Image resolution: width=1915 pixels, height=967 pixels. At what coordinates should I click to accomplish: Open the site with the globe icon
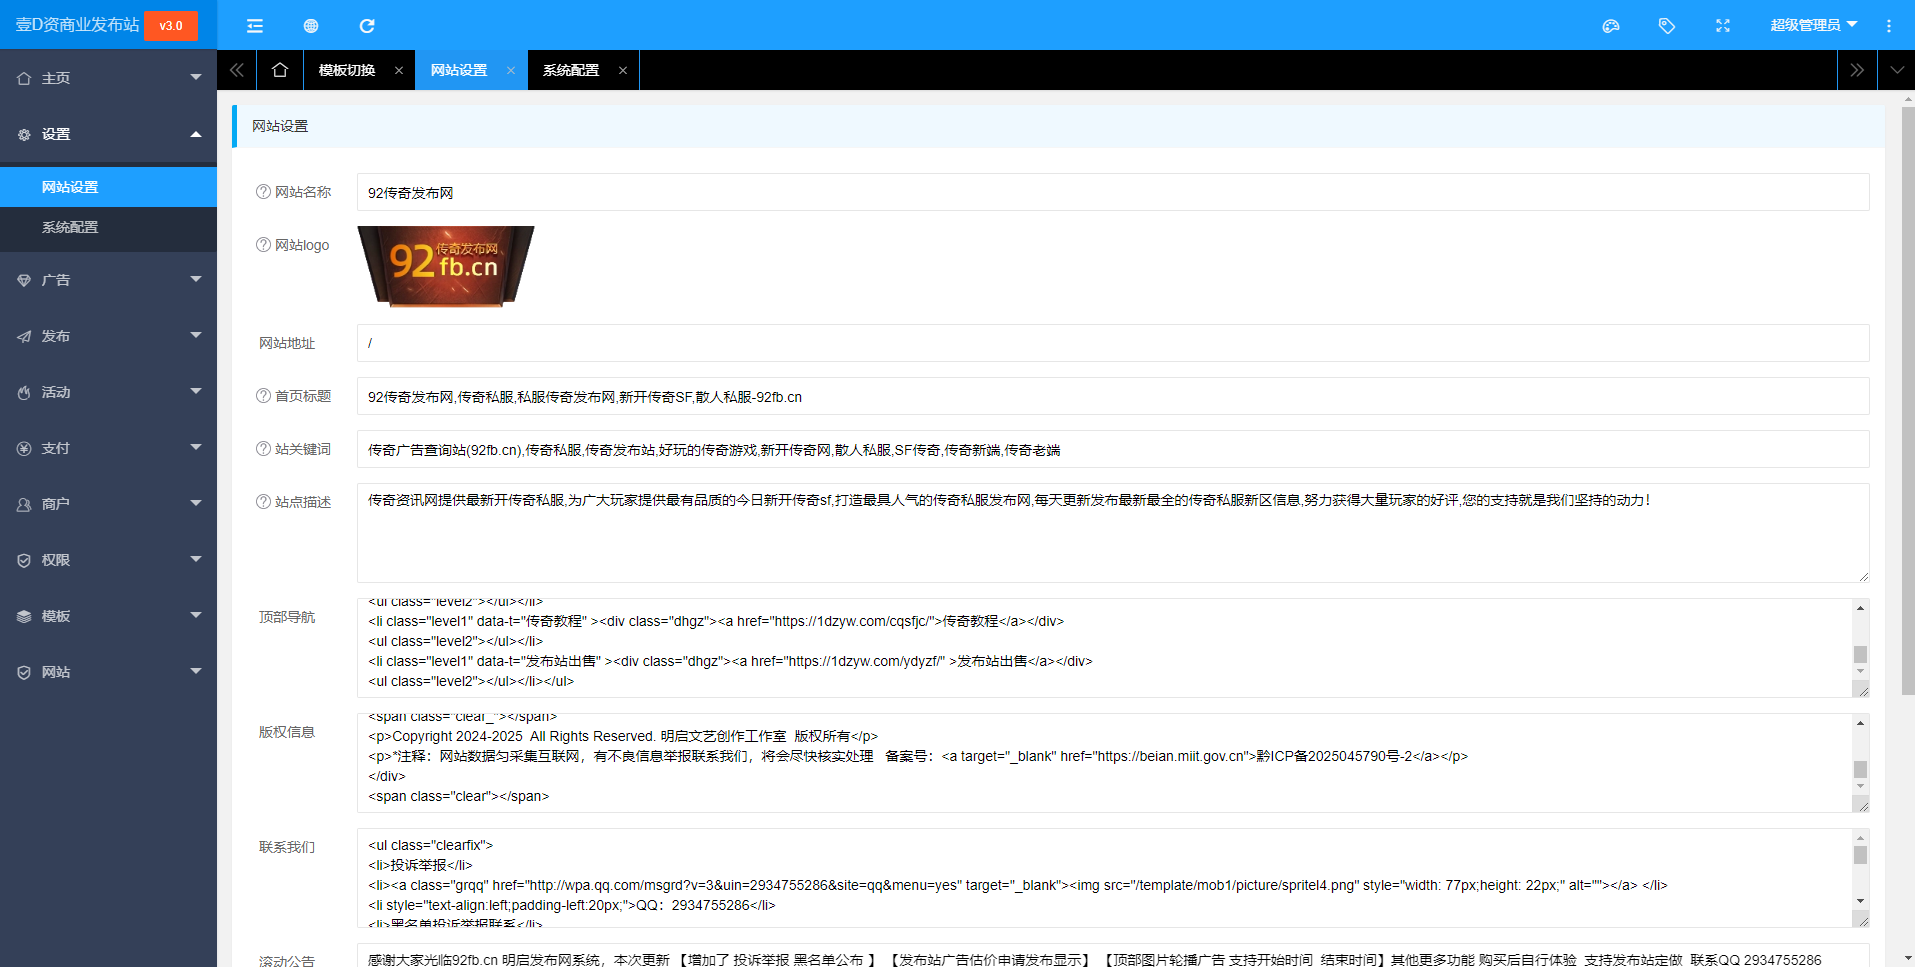[x=310, y=25]
